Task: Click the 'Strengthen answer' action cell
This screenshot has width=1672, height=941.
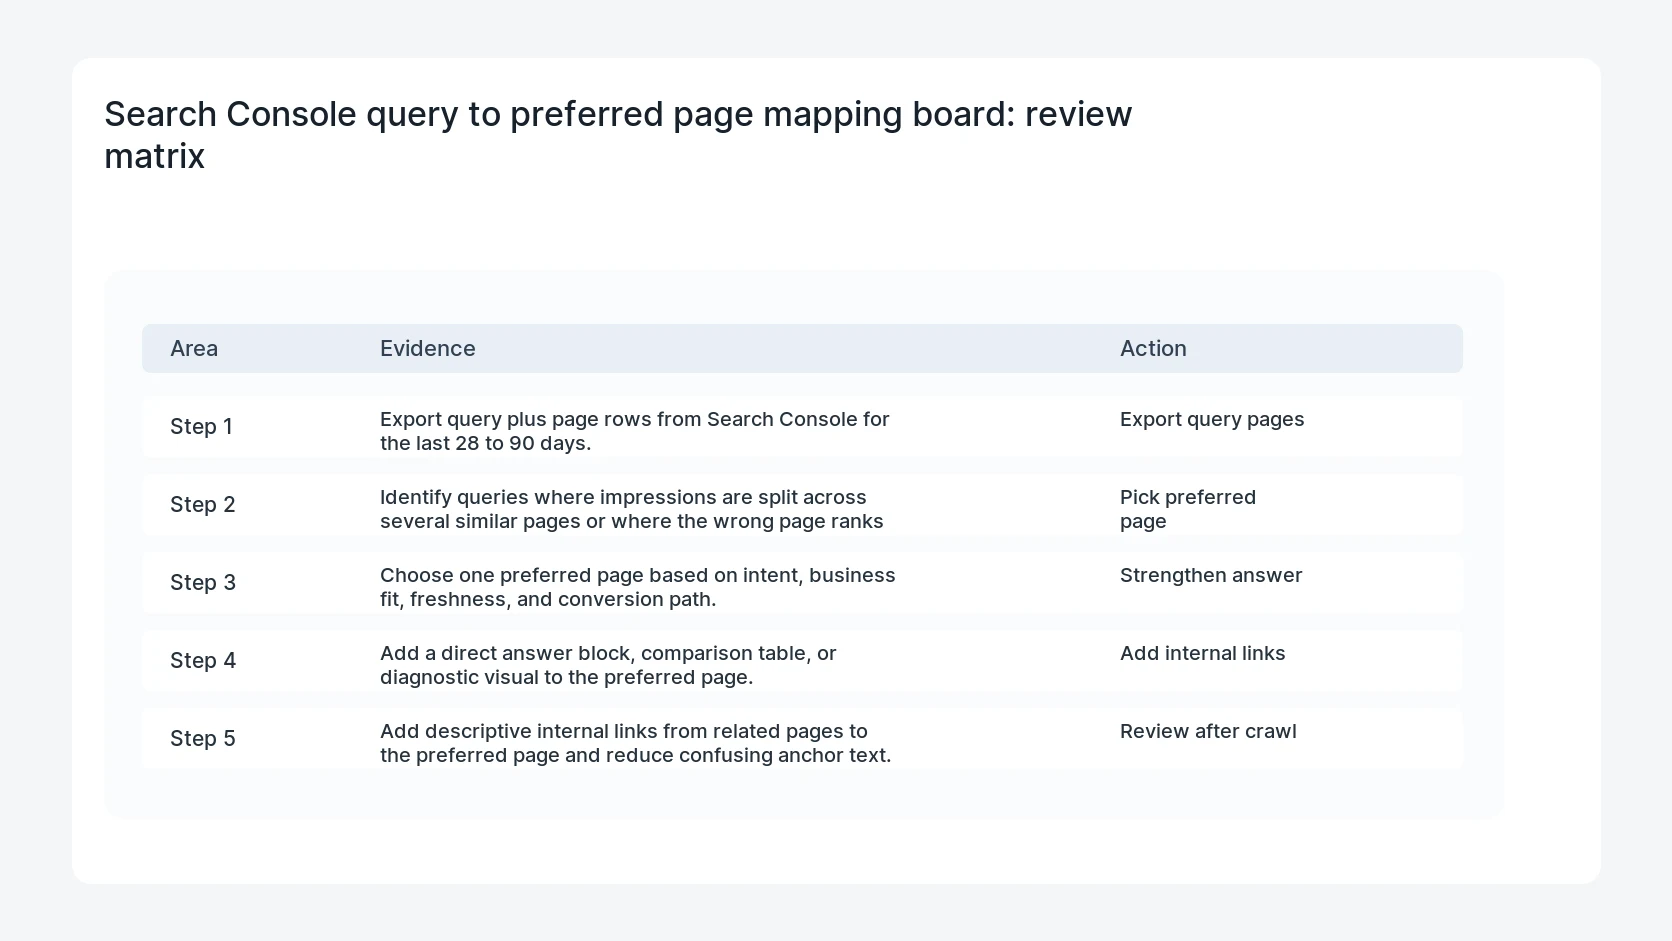Action: [x=1211, y=575]
